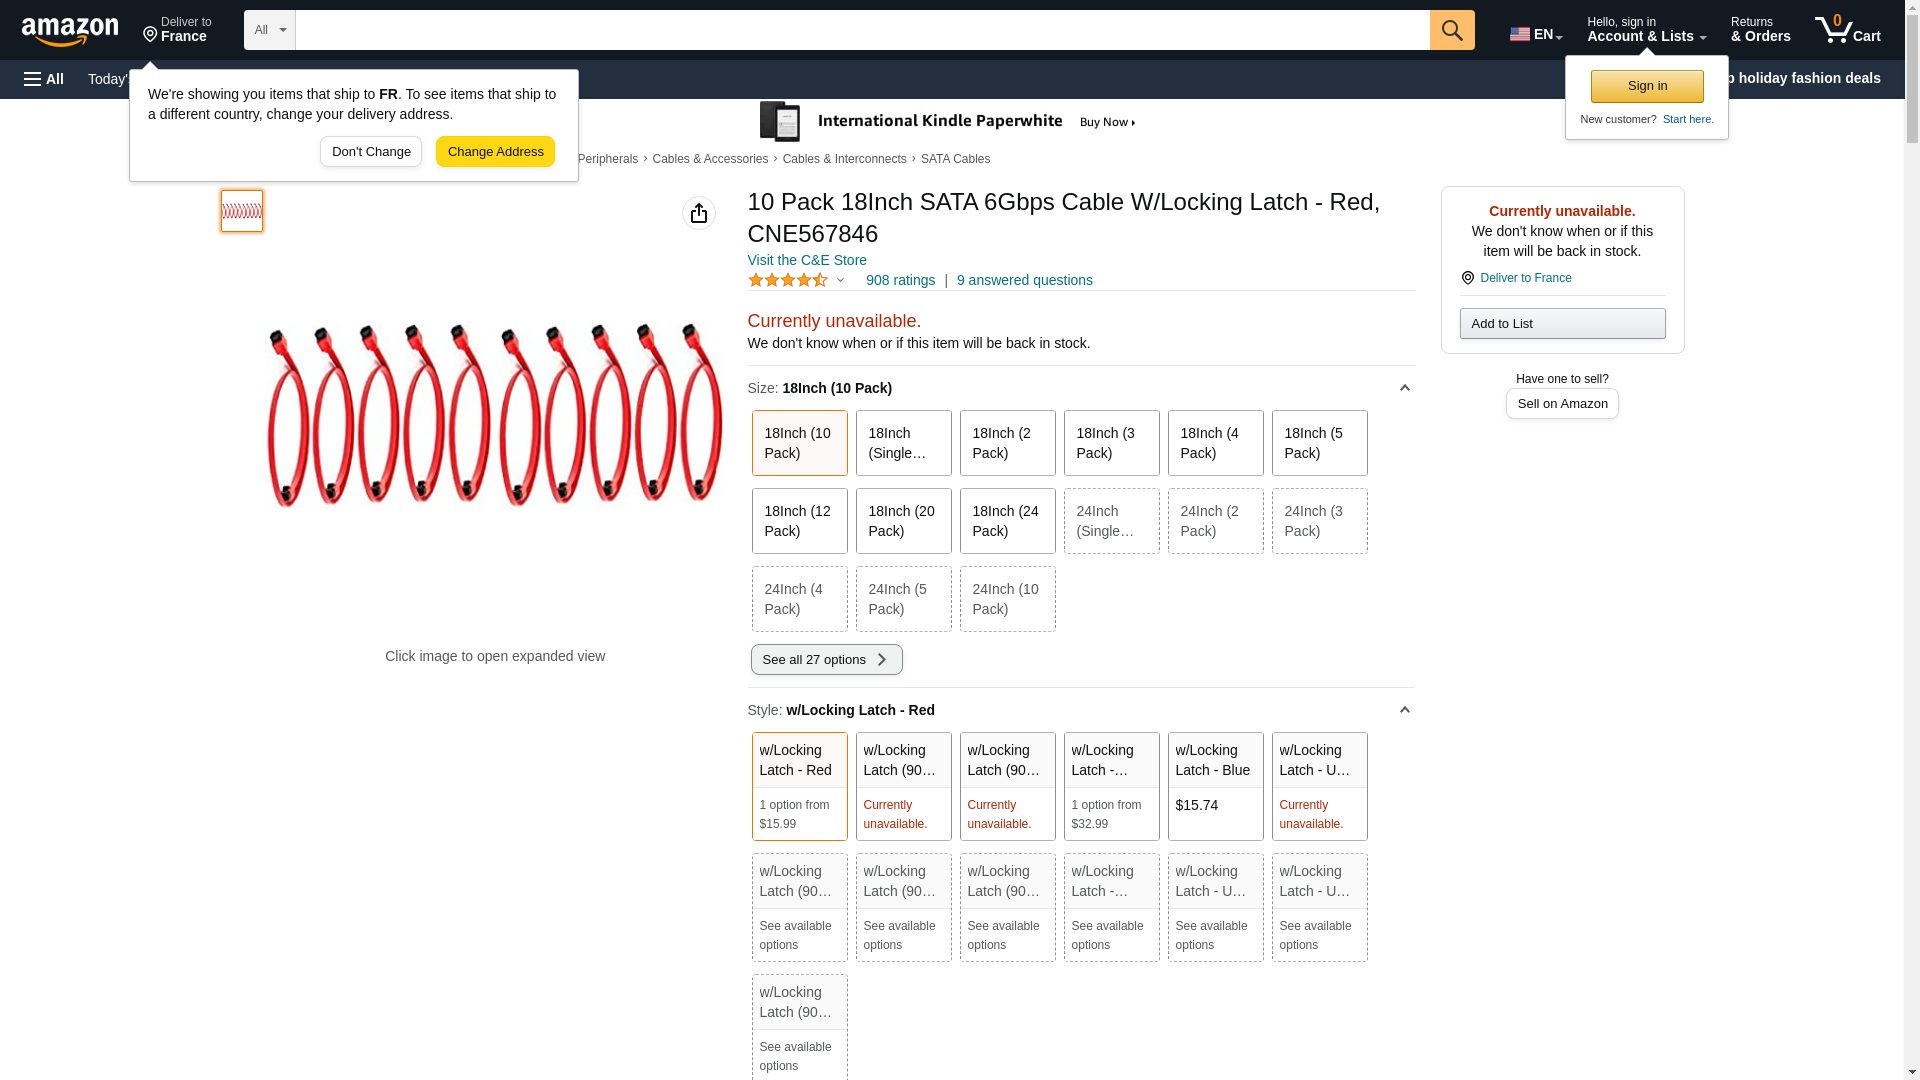Open the search category All dropdown
This screenshot has width=1920, height=1080.
(269, 30)
